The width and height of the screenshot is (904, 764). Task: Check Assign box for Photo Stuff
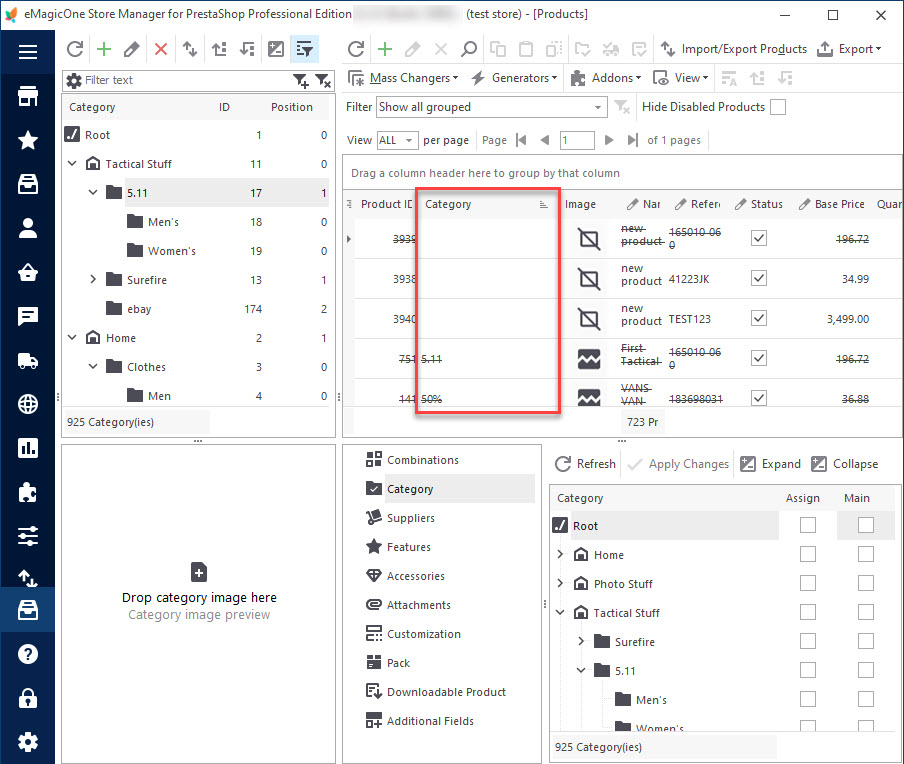808,583
